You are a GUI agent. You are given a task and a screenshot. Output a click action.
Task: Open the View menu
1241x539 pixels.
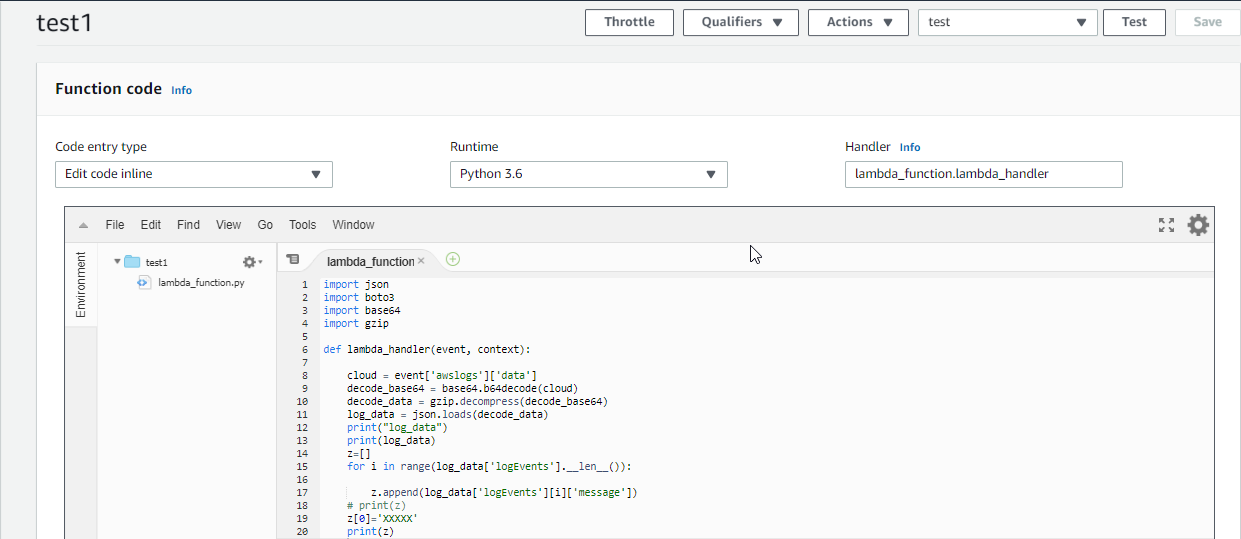(x=229, y=225)
